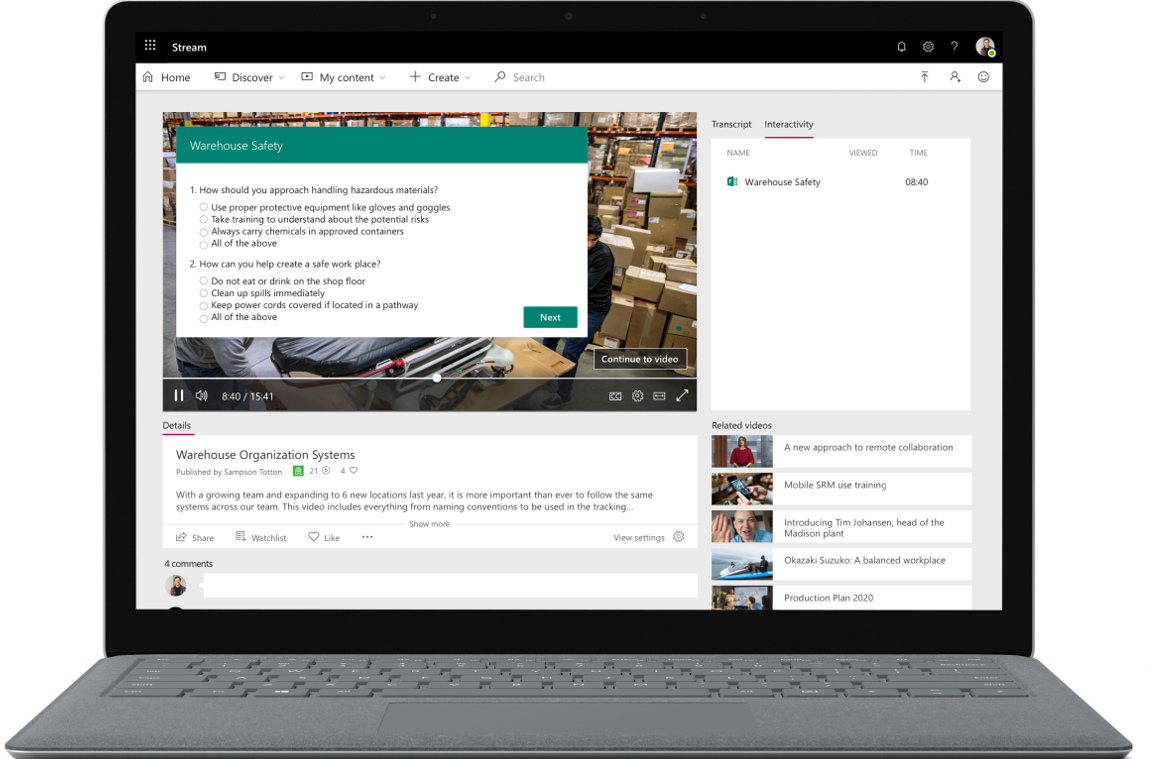1156x759 pixels.
Task: Switch to the Transcript tab
Action: (x=731, y=124)
